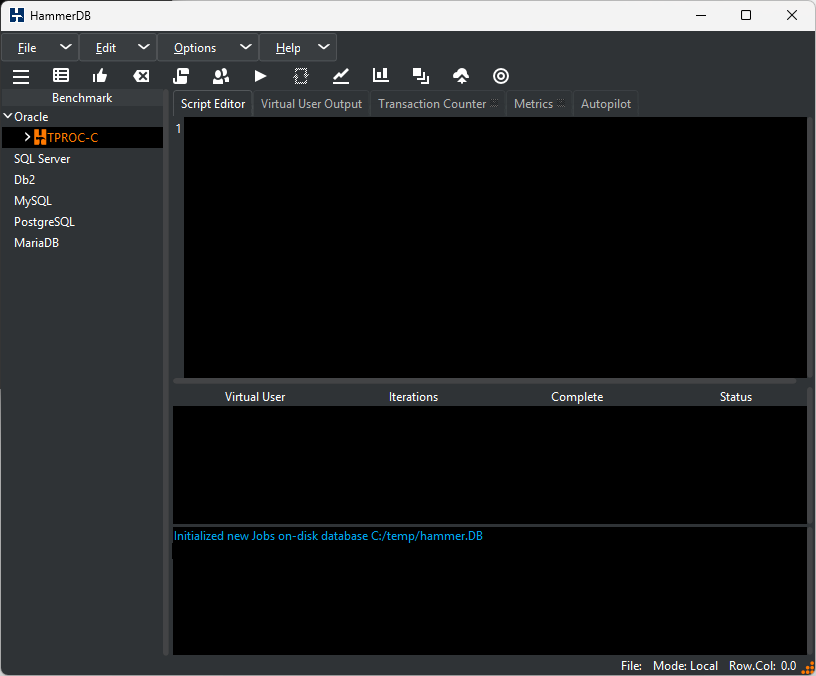816x676 pixels.
Task: Click the cloud upload toolbar icon
Action: [x=461, y=76]
